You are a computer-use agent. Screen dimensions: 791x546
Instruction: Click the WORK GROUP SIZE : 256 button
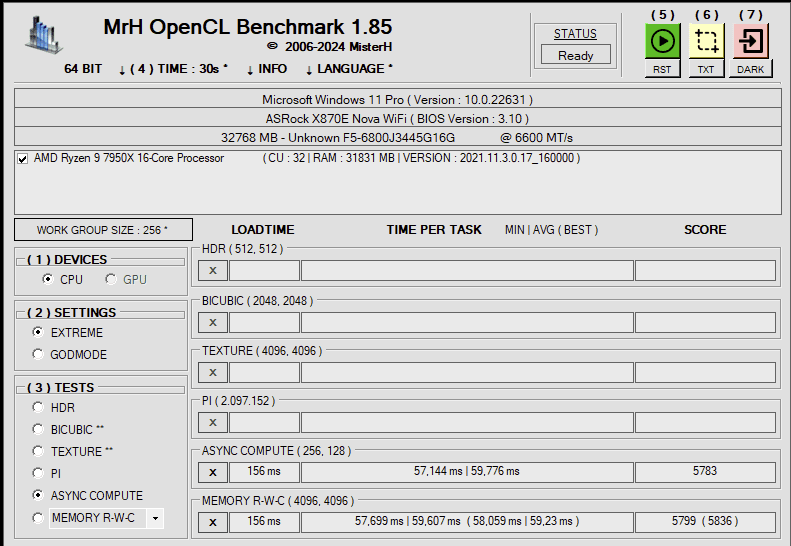(x=103, y=230)
